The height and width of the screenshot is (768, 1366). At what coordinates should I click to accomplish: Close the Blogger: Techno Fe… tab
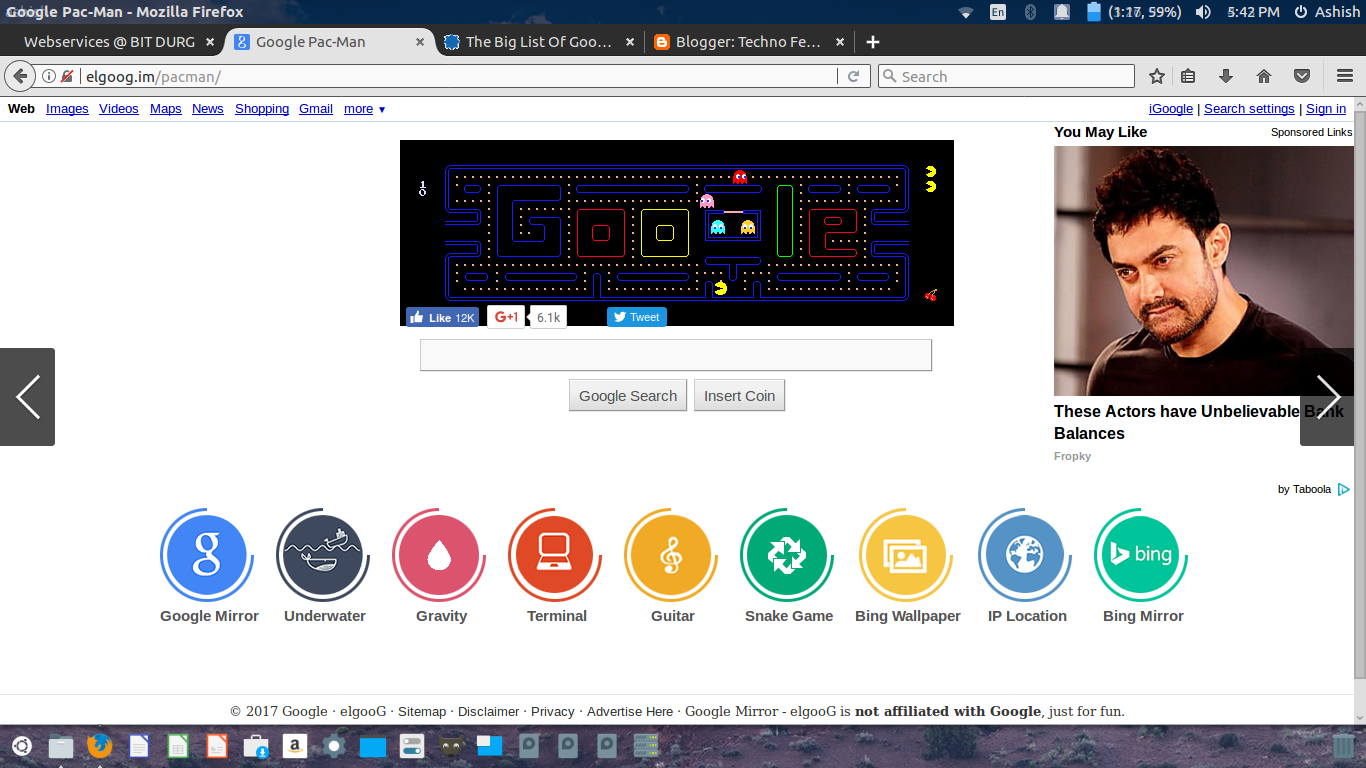click(840, 42)
